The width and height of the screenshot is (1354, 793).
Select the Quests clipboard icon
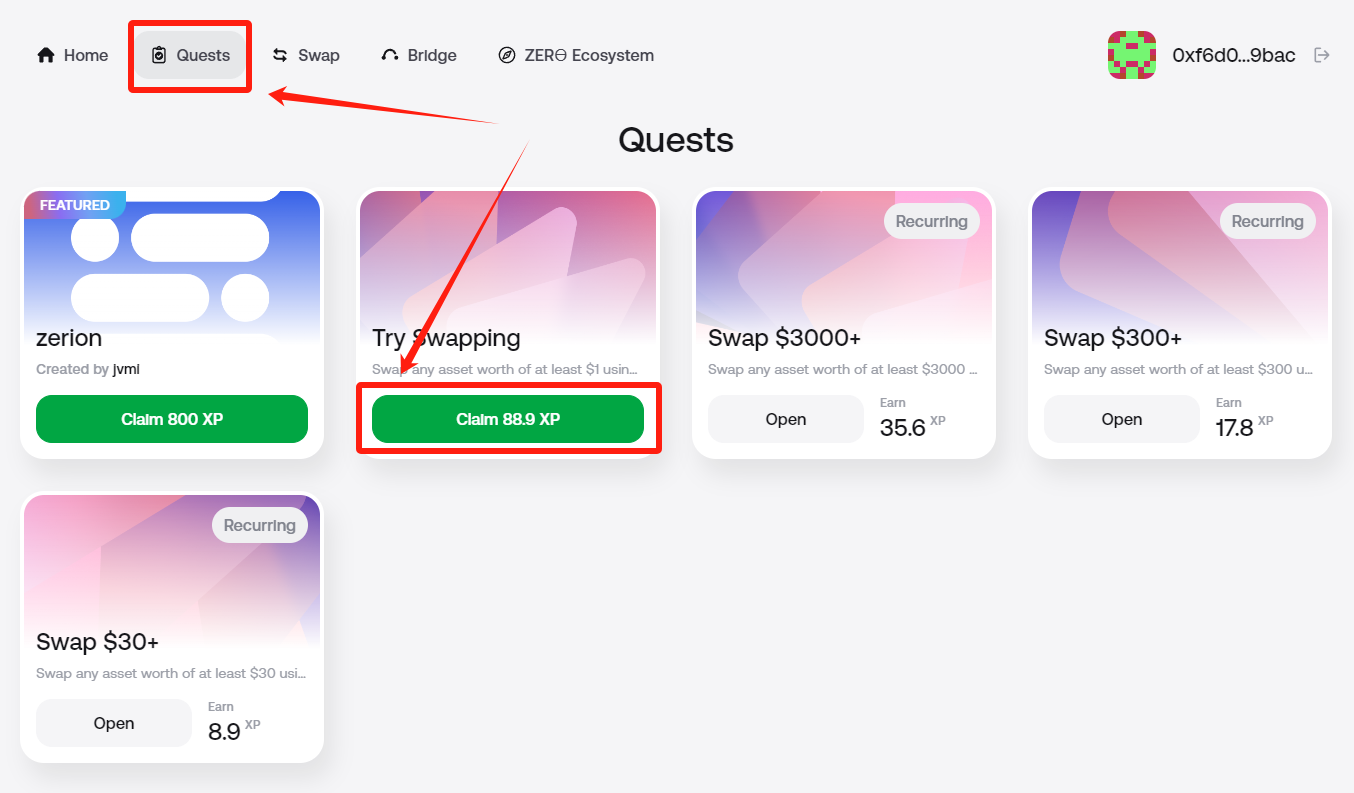coord(159,56)
